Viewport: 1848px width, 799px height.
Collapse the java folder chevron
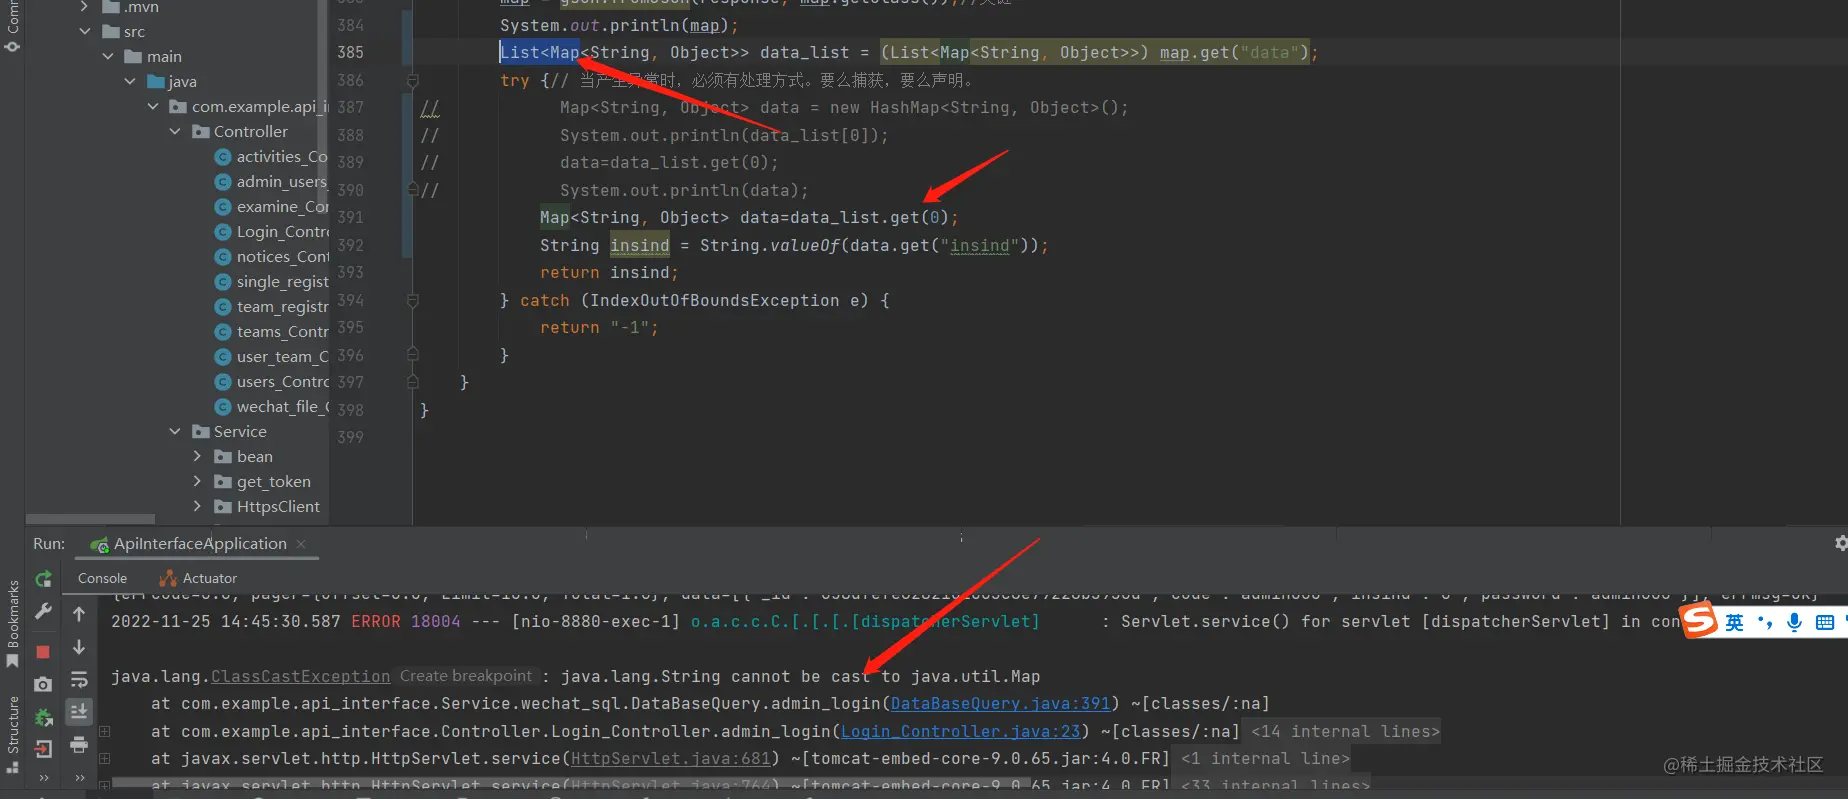coord(130,82)
